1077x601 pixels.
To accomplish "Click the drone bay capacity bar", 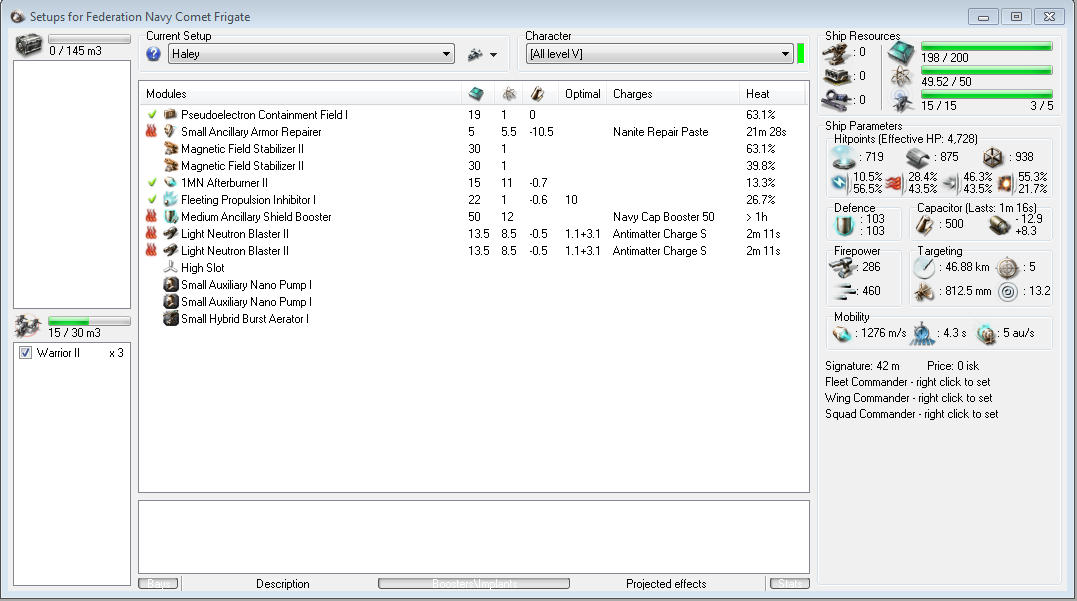I will click(x=89, y=321).
